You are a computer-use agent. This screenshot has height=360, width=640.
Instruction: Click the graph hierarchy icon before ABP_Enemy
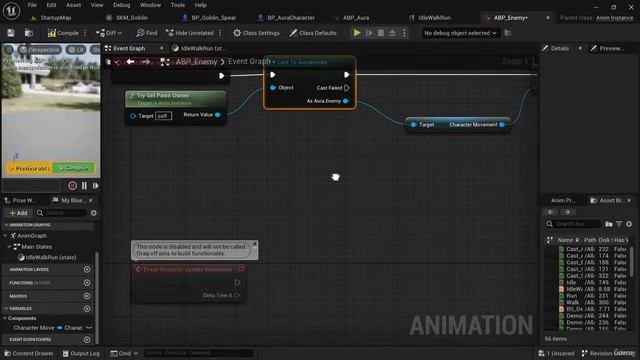tap(165, 62)
